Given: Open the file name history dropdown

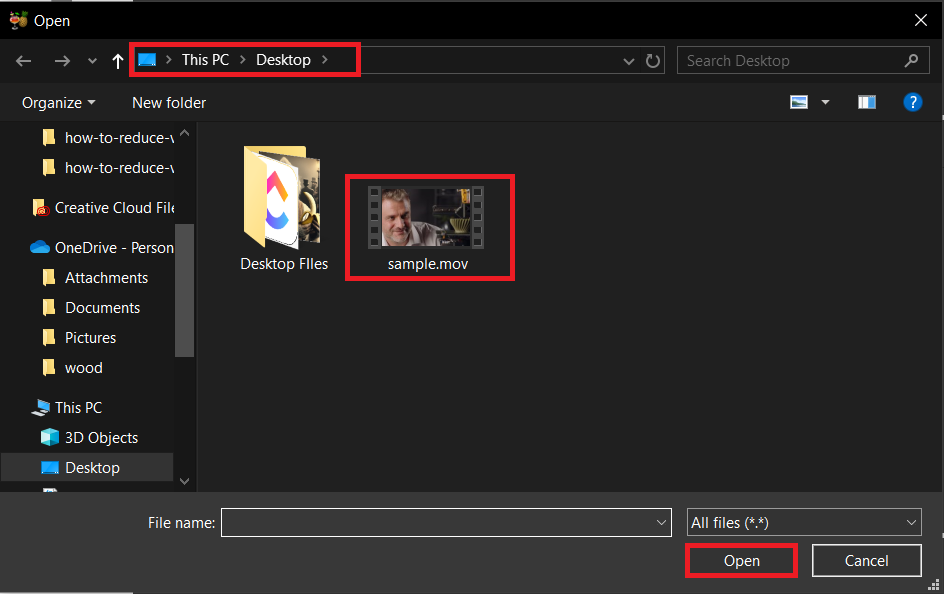Looking at the screenshot, I should click(660, 522).
